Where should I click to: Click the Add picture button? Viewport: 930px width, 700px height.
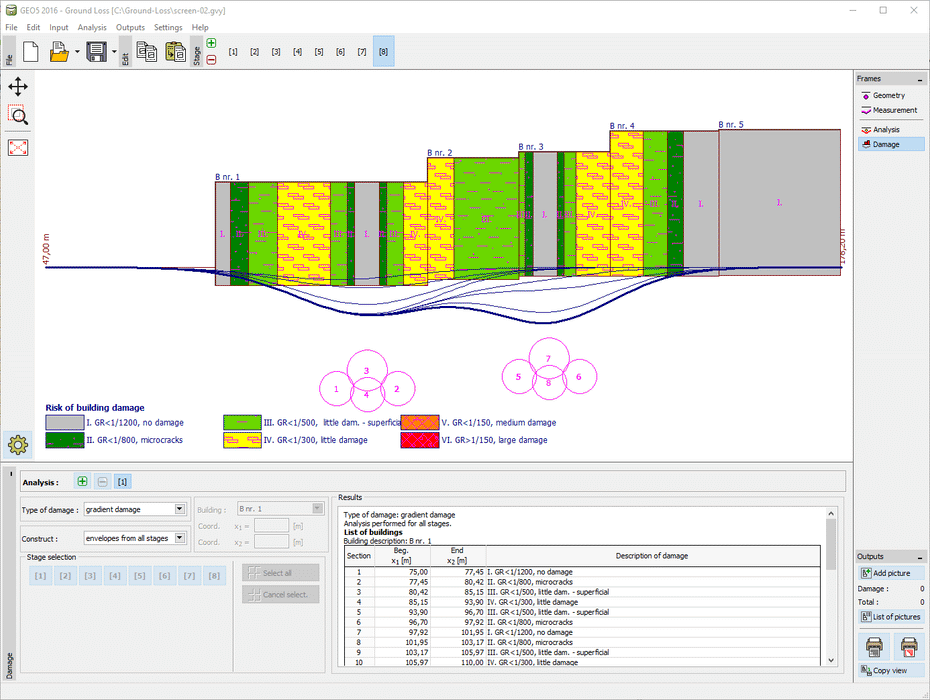890,573
